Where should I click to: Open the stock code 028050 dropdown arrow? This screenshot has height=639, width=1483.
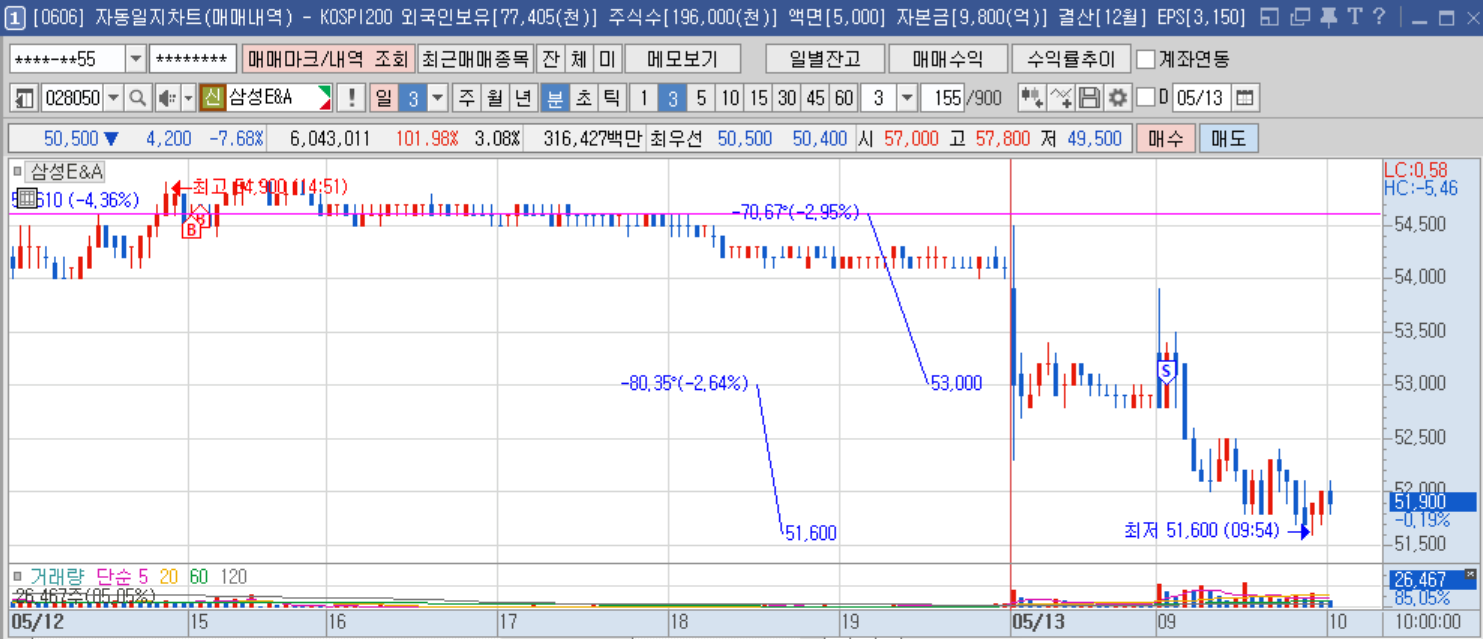(113, 98)
